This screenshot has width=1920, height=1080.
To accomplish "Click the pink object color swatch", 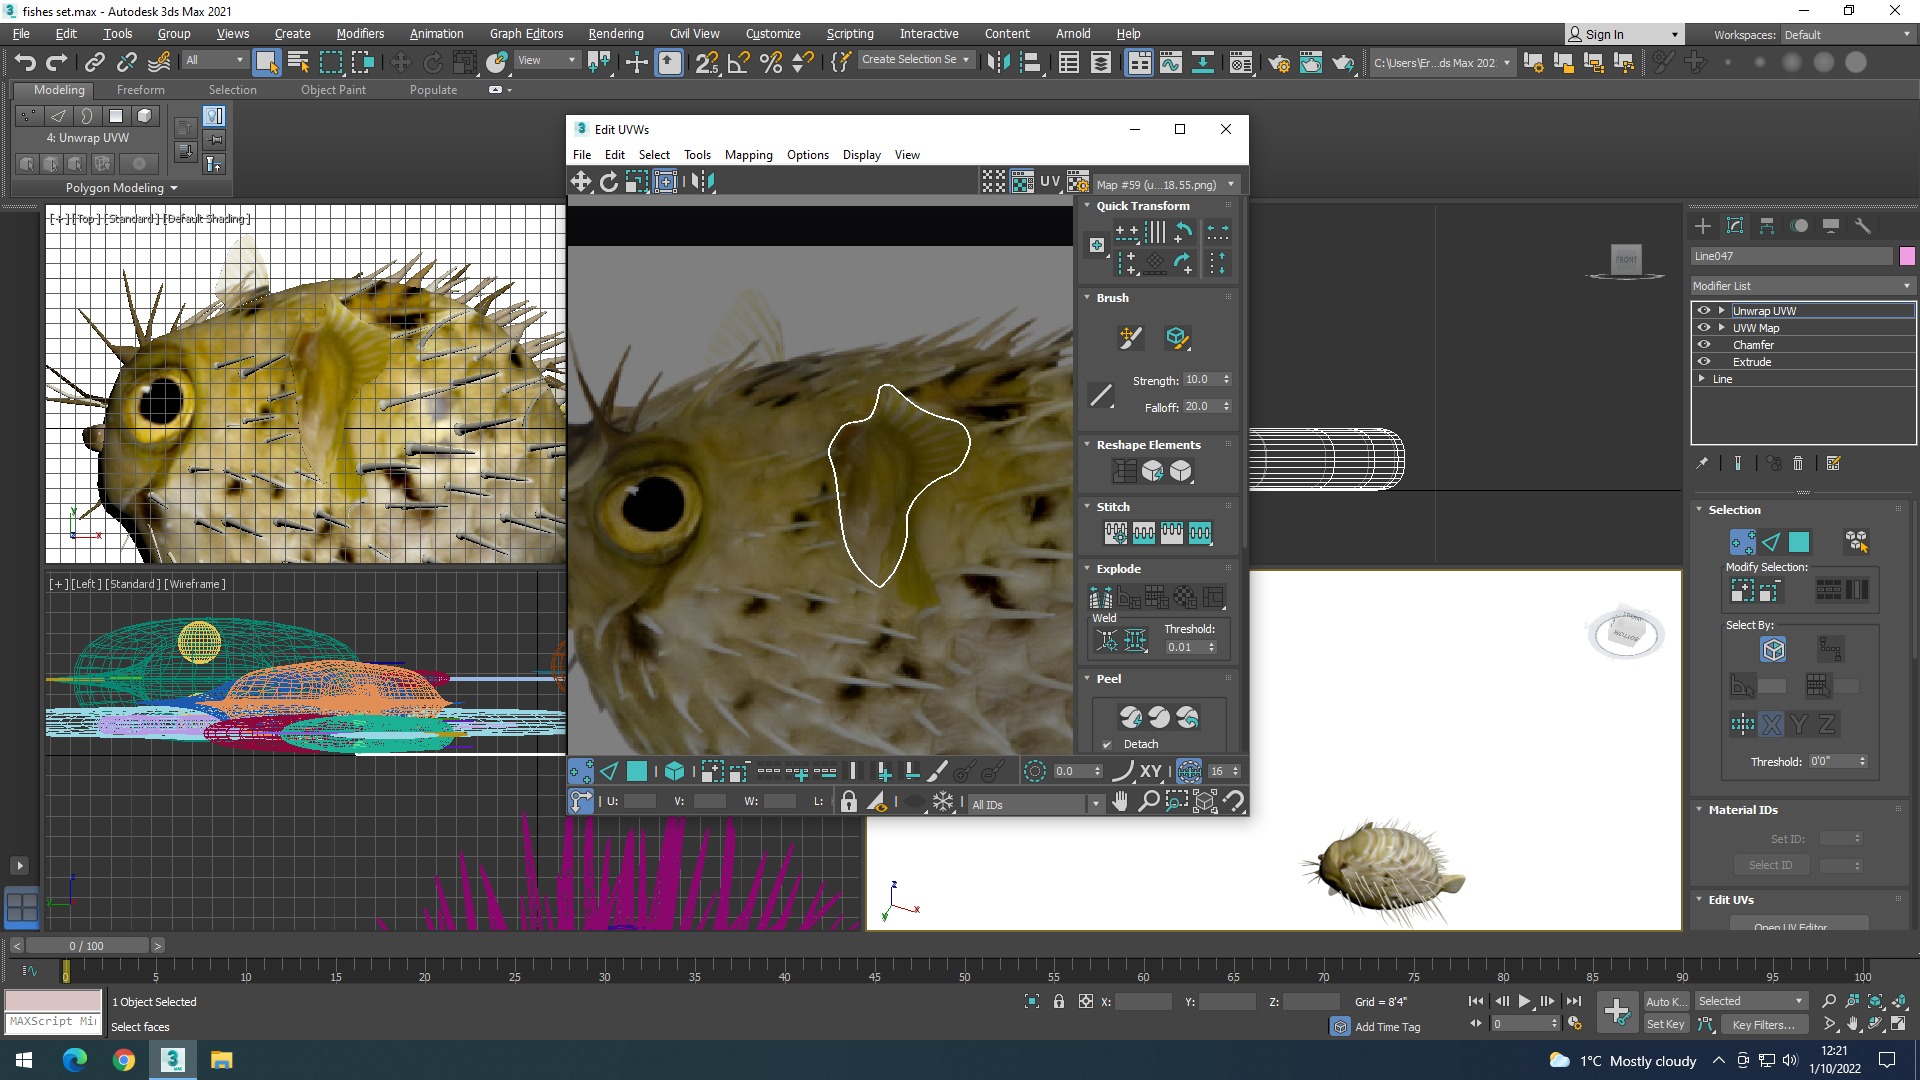I will pyautogui.click(x=1907, y=256).
